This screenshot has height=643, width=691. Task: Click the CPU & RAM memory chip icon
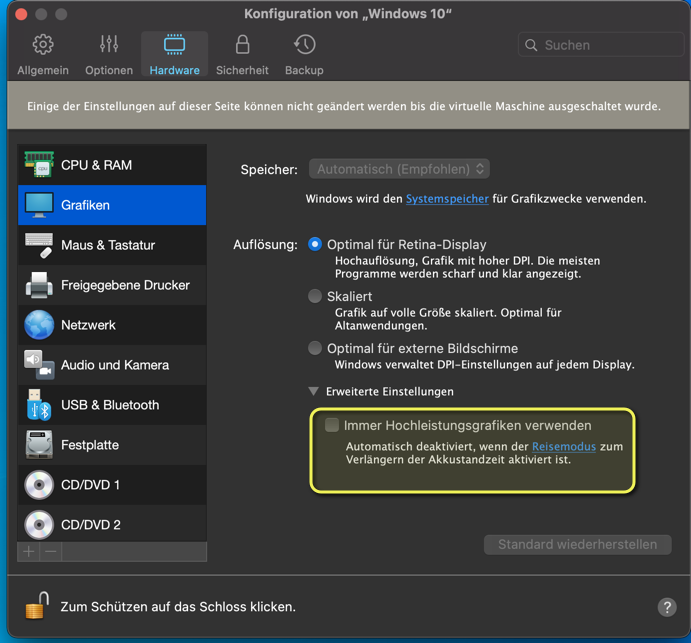pyautogui.click(x=39, y=164)
